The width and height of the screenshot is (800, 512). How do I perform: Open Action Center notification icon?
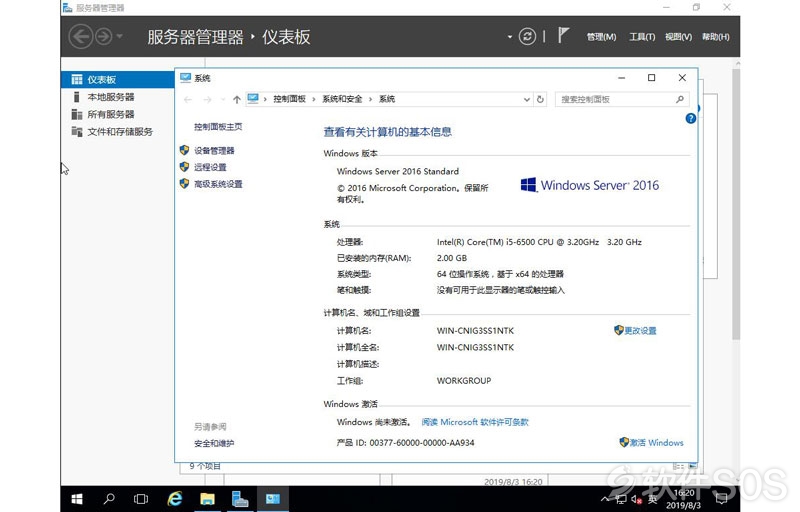click(x=721, y=499)
